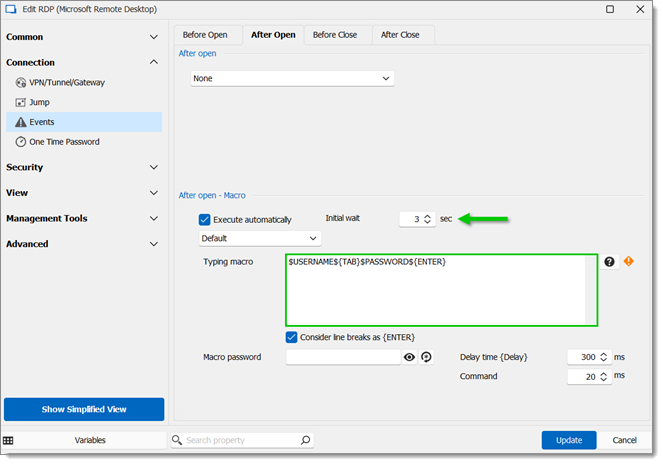Image resolution: width=663 pixels, height=465 pixels.
Task: Switch to the Before Open tab
Action: (205, 35)
